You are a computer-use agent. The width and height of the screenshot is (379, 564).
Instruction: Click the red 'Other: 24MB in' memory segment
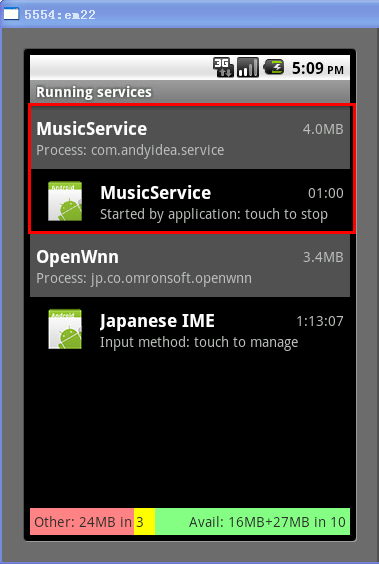[x=82, y=522]
